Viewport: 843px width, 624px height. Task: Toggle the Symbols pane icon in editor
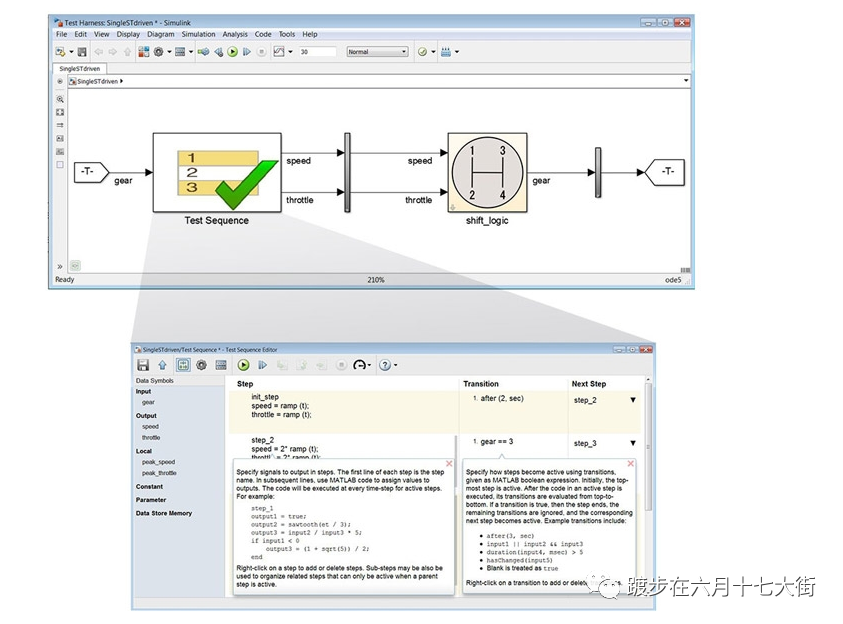tap(183, 365)
